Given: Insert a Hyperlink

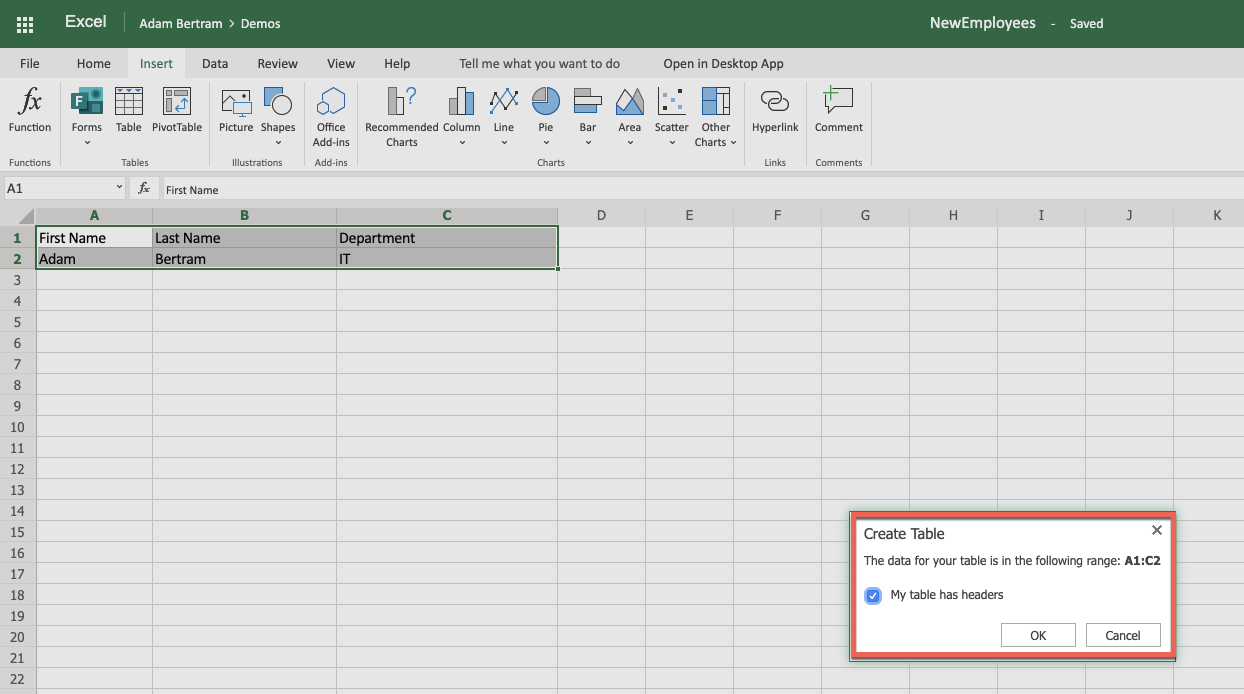Looking at the screenshot, I should tap(775, 110).
